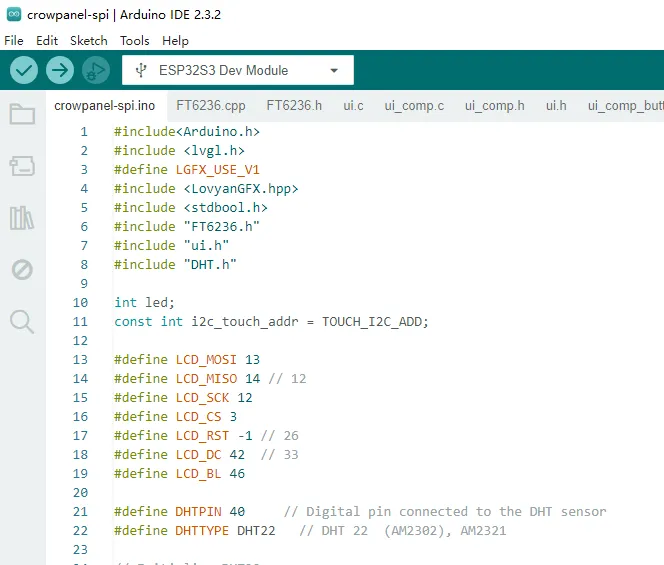Open the File menu
Viewport: 664px width, 565px height.
(14, 41)
